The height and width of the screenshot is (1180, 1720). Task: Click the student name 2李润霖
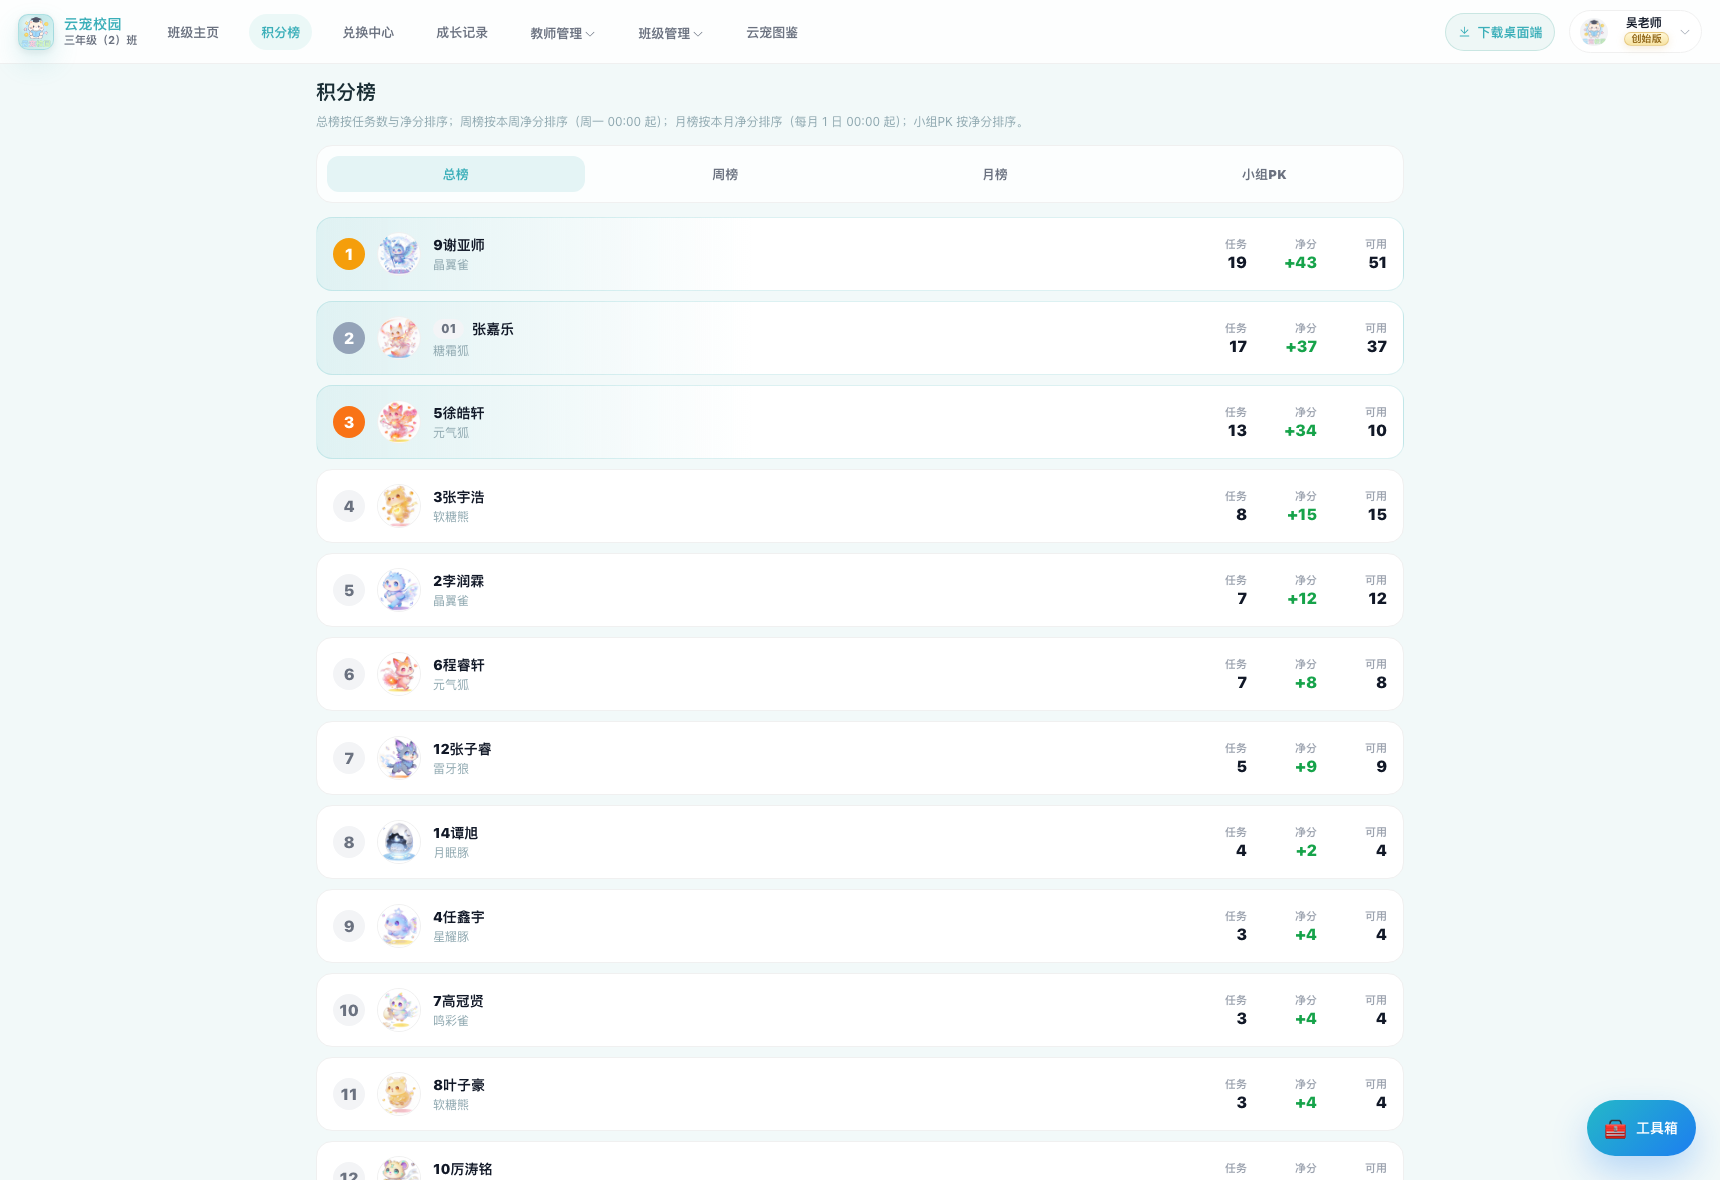(459, 581)
